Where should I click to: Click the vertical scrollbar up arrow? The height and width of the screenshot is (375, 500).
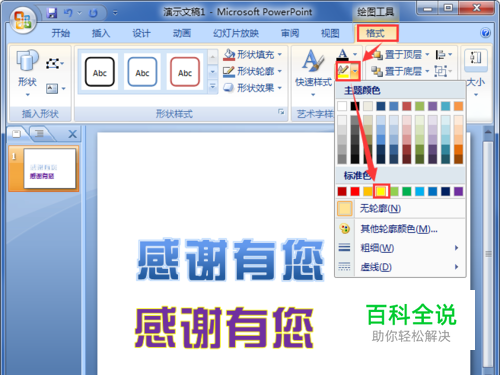pos(488,132)
